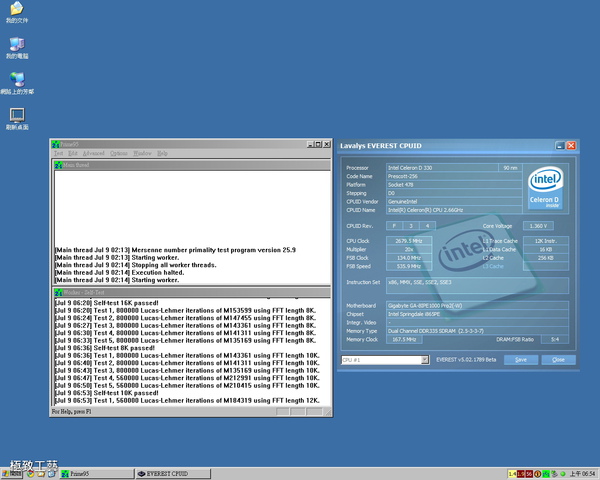Switch to Prime95 via taskbar button
Screen dimensions: 600x480
[97, 474]
